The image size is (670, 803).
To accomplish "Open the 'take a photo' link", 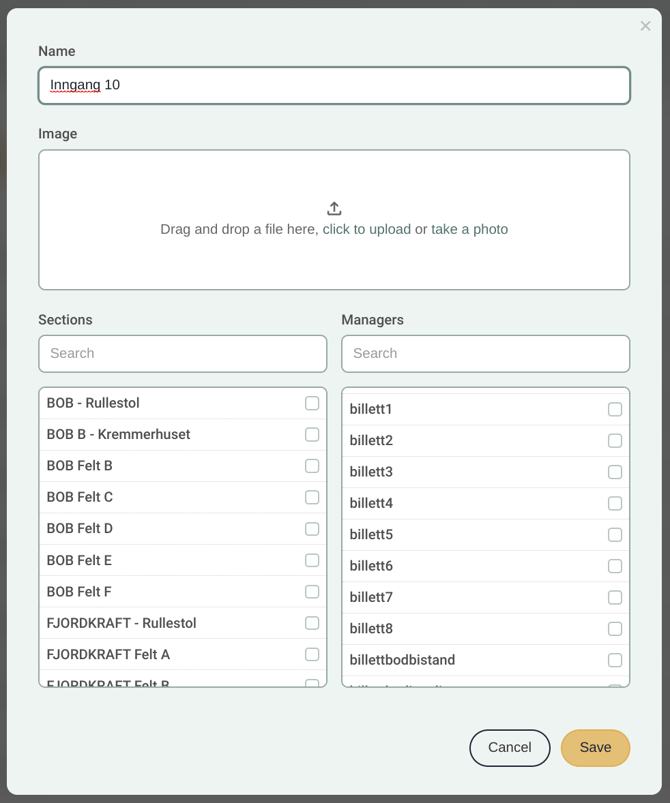I will point(469,229).
